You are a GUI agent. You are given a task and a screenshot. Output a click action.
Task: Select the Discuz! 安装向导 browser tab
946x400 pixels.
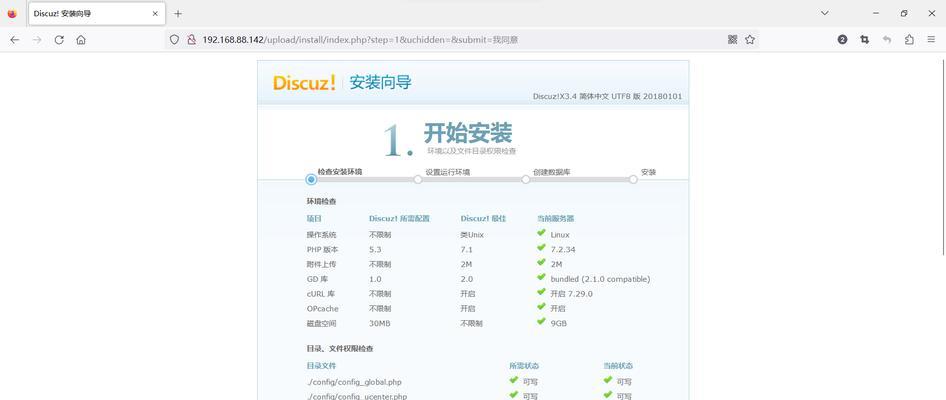pyautogui.click(x=96, y=13)
